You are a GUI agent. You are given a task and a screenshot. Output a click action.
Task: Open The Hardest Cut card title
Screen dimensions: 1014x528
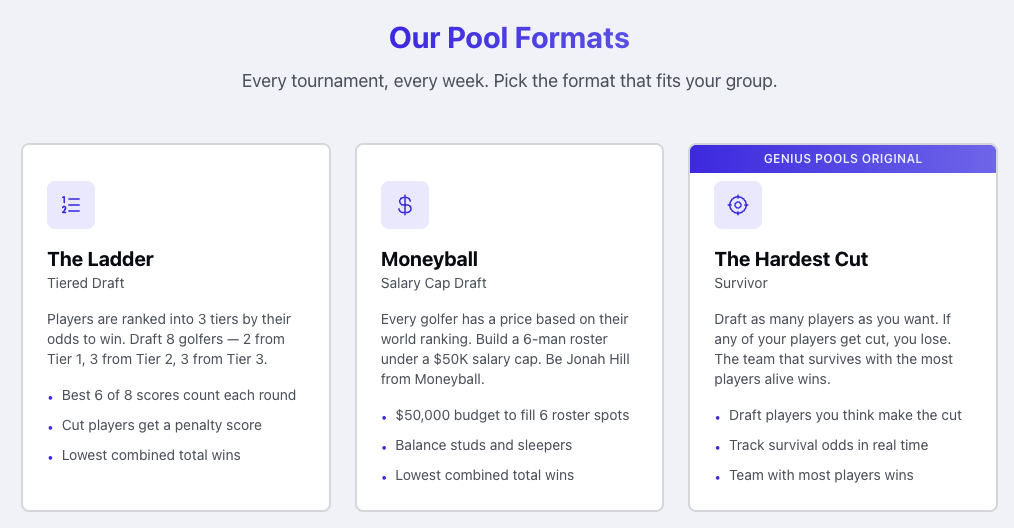point(791,259)
